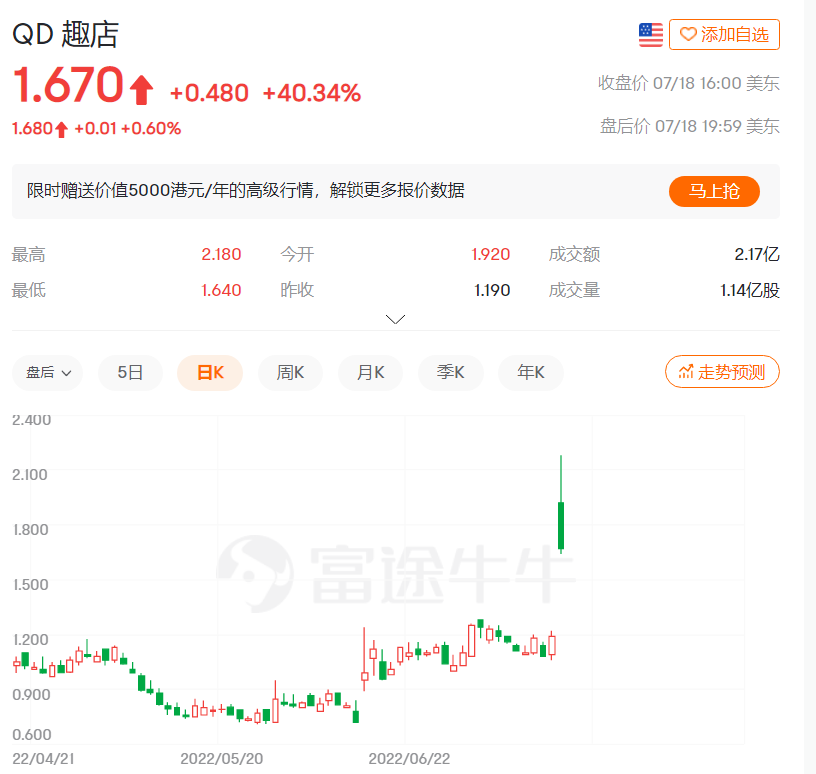The height and width of the screenshot is (774, 816).
Task: Click the 昨收 value 1.190
Action: (492, 290)
